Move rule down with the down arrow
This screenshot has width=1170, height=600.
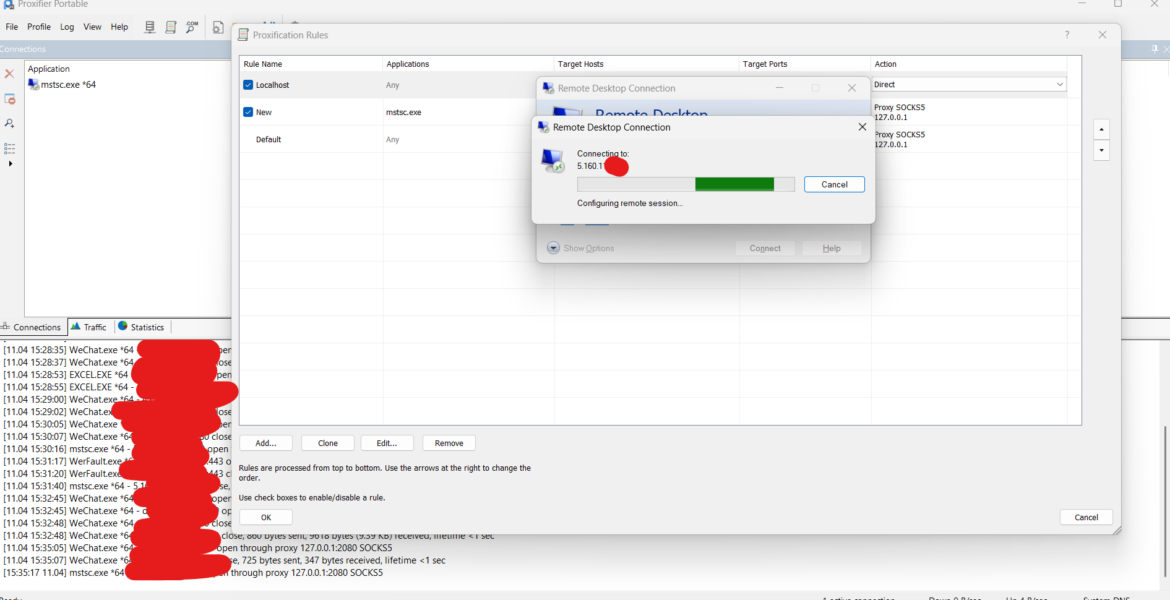click(x=1101, y=151)
